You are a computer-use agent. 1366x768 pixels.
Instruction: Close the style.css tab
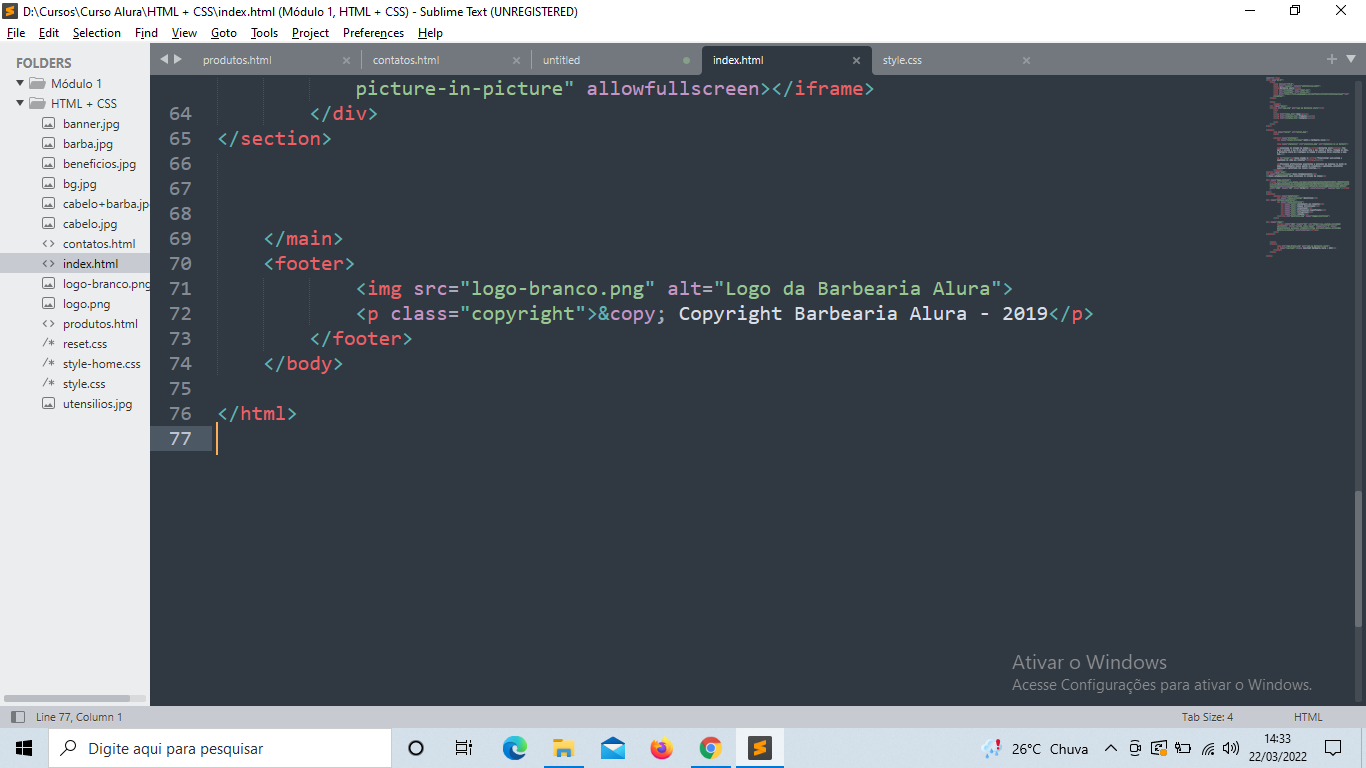(x=1026, y=60)
